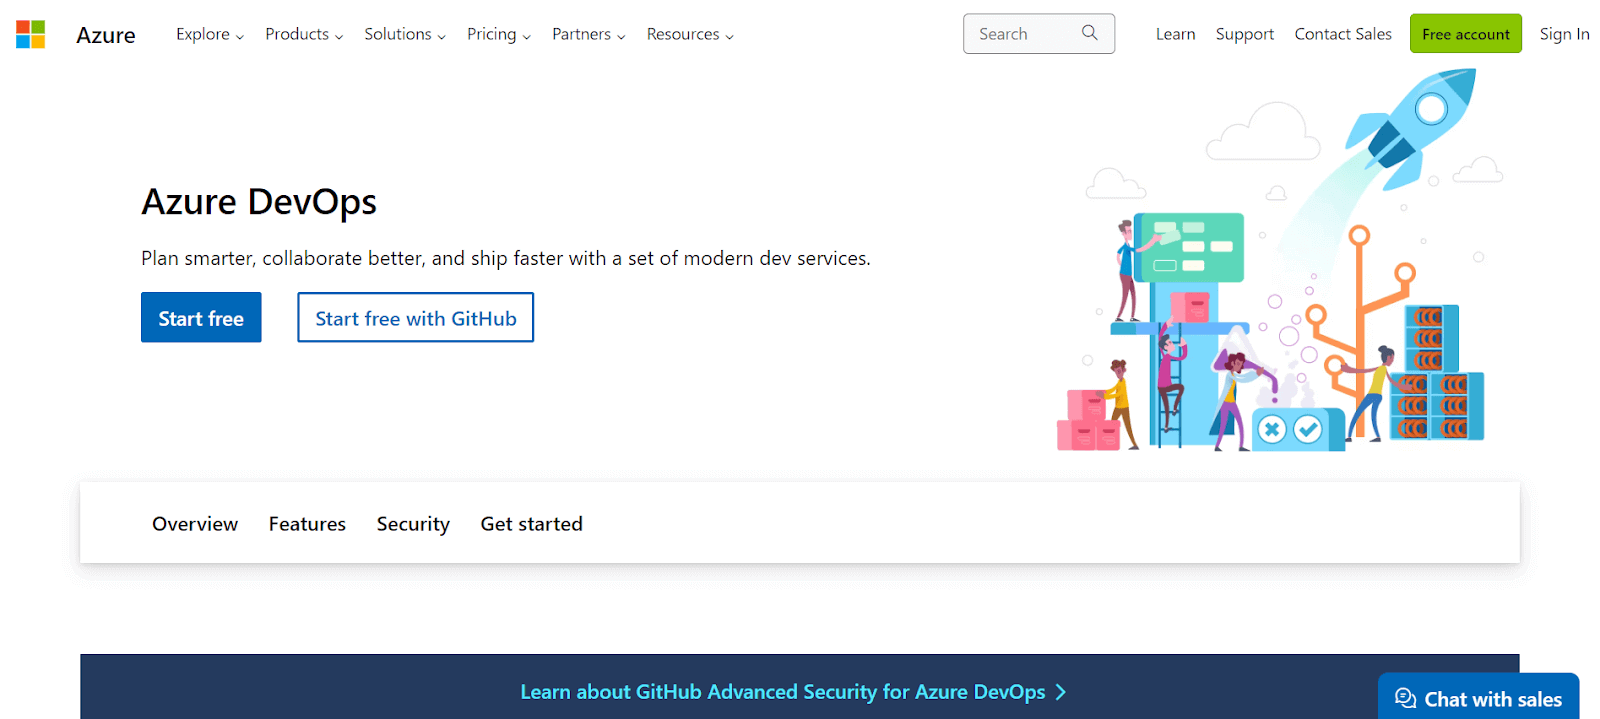Screen dimensions: 1600x719
Task: Click the Search input field
Action: click(1020, 33)
